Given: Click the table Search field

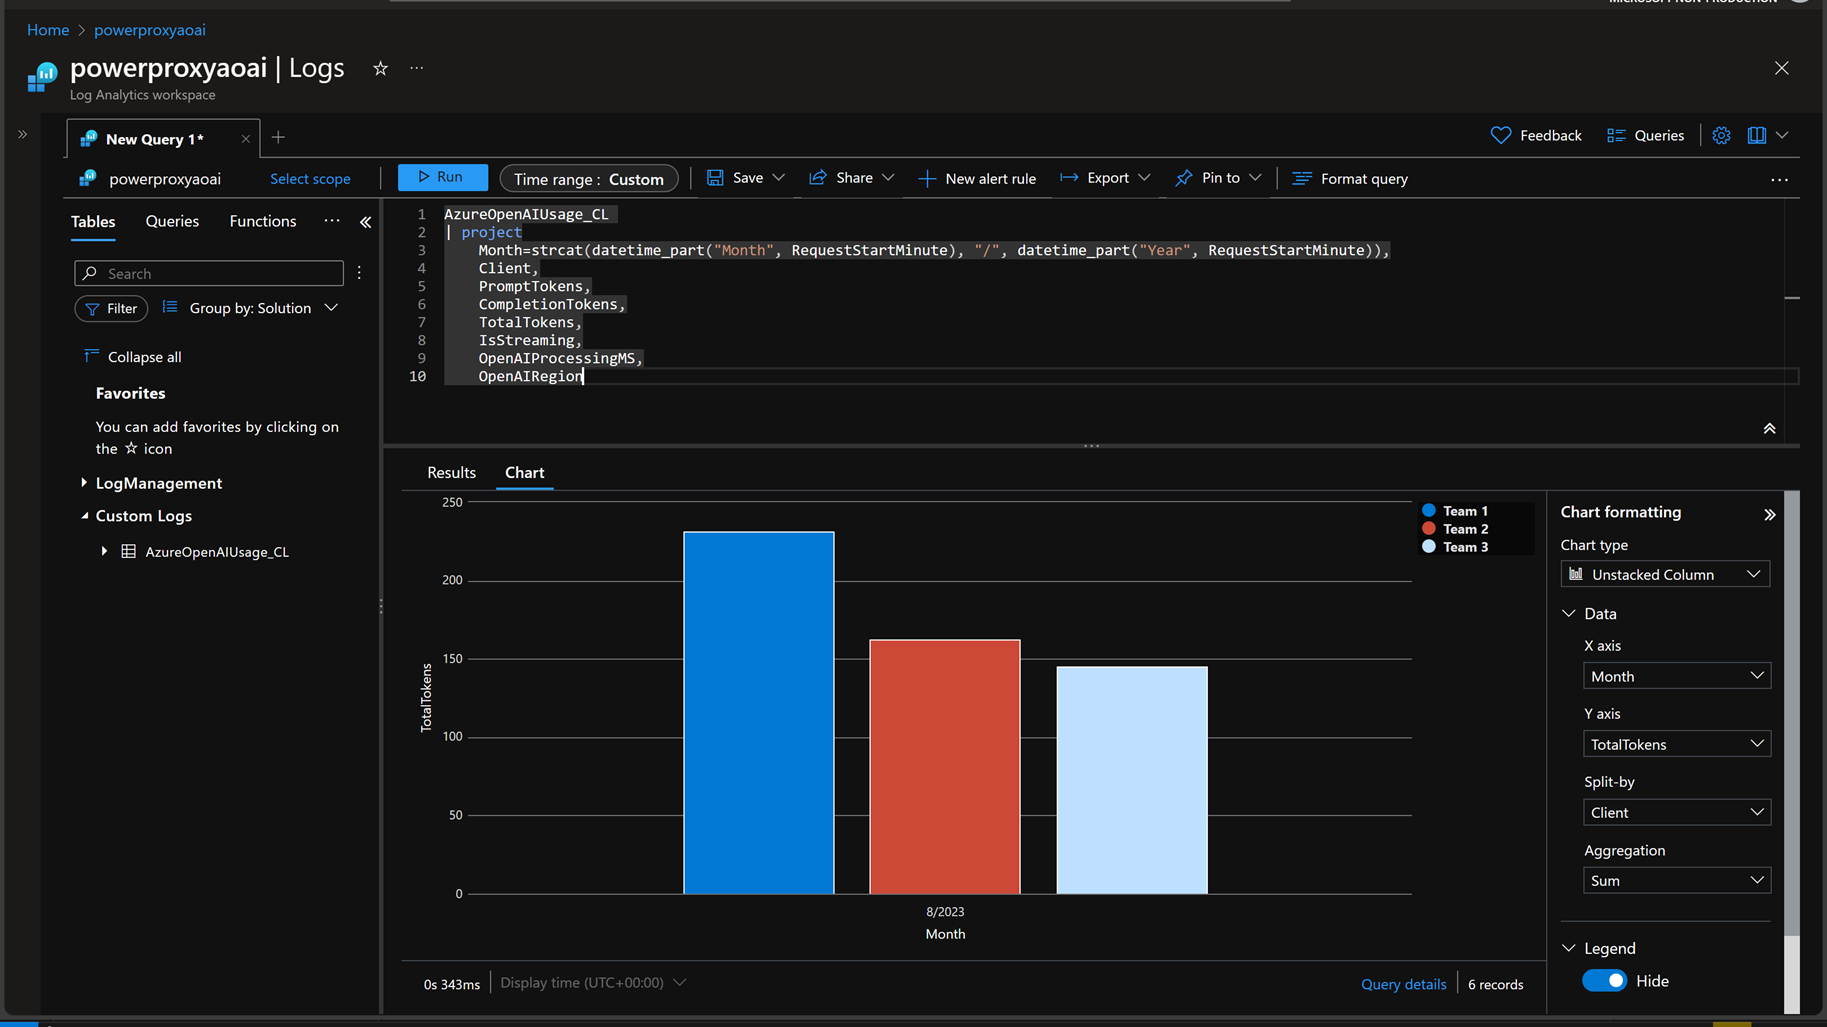Looking at the screenshot, I should [x=209, y=273].
